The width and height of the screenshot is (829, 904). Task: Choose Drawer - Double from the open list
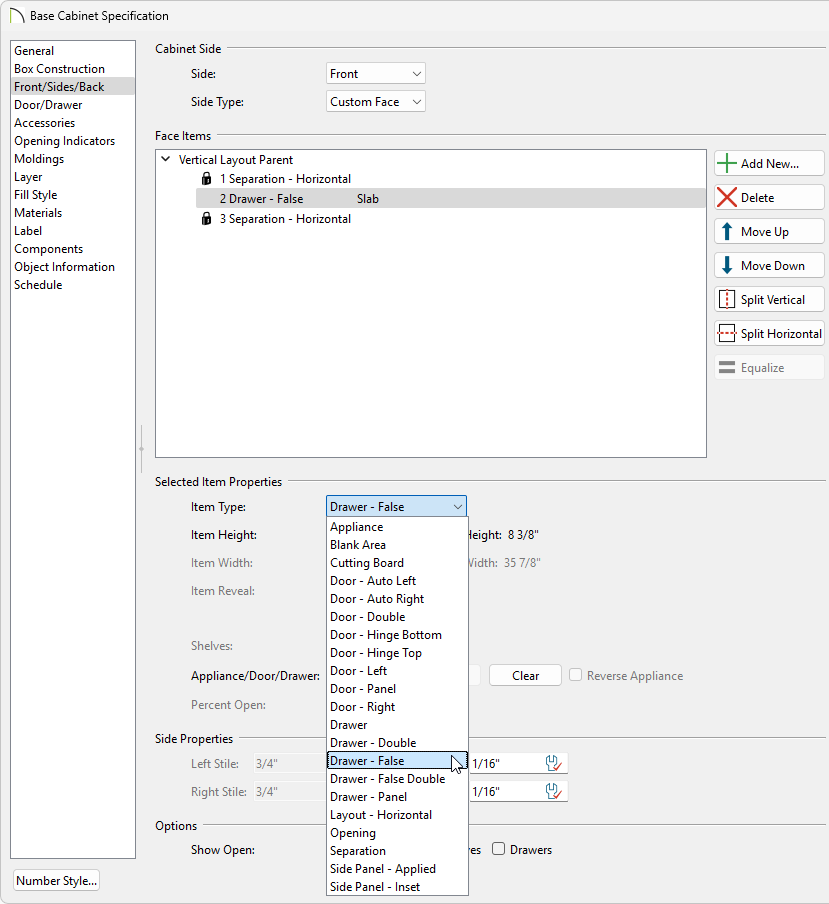pos(374,742)
